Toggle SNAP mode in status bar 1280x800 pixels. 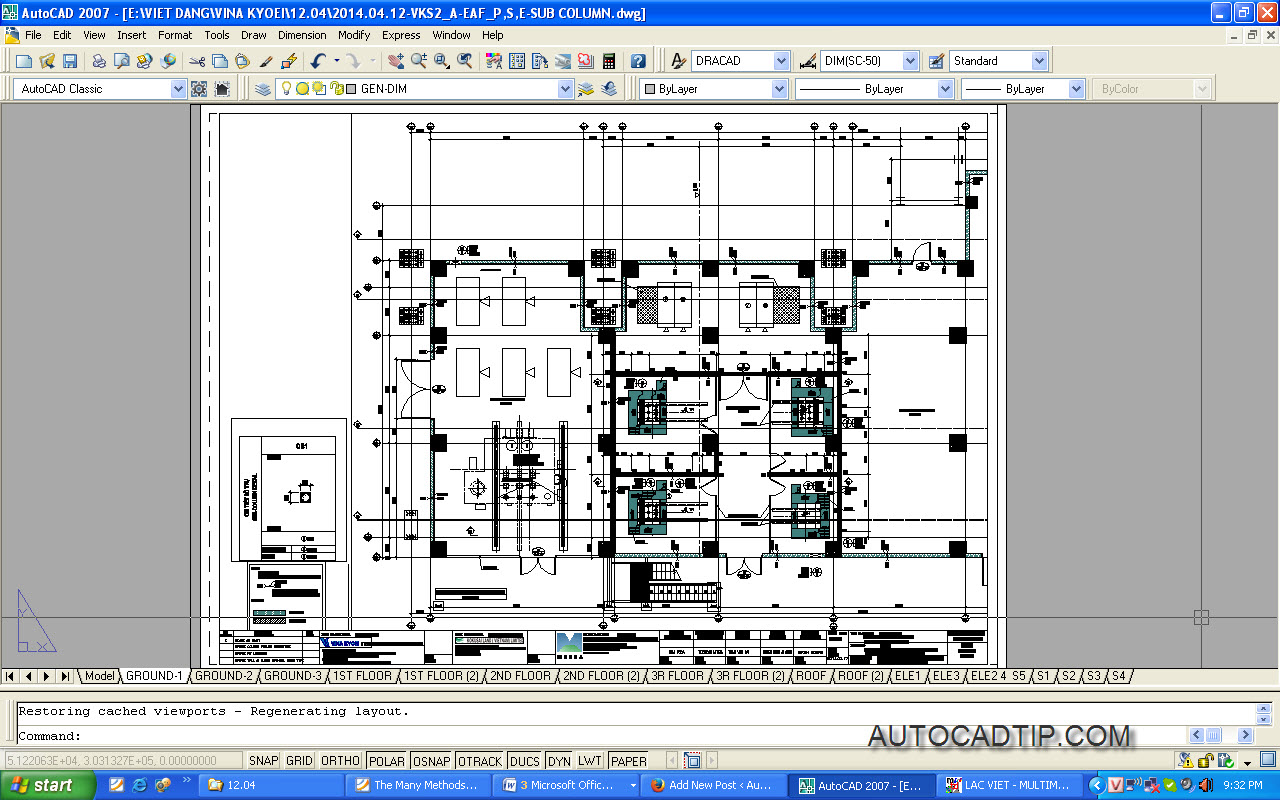pos(264,761)
